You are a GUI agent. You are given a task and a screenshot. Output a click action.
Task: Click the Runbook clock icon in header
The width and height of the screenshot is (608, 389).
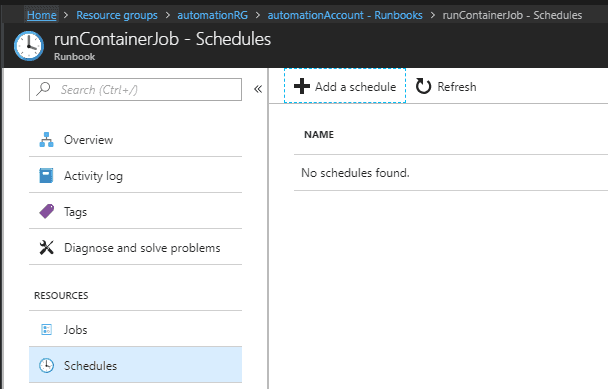(x=29, y=46)
